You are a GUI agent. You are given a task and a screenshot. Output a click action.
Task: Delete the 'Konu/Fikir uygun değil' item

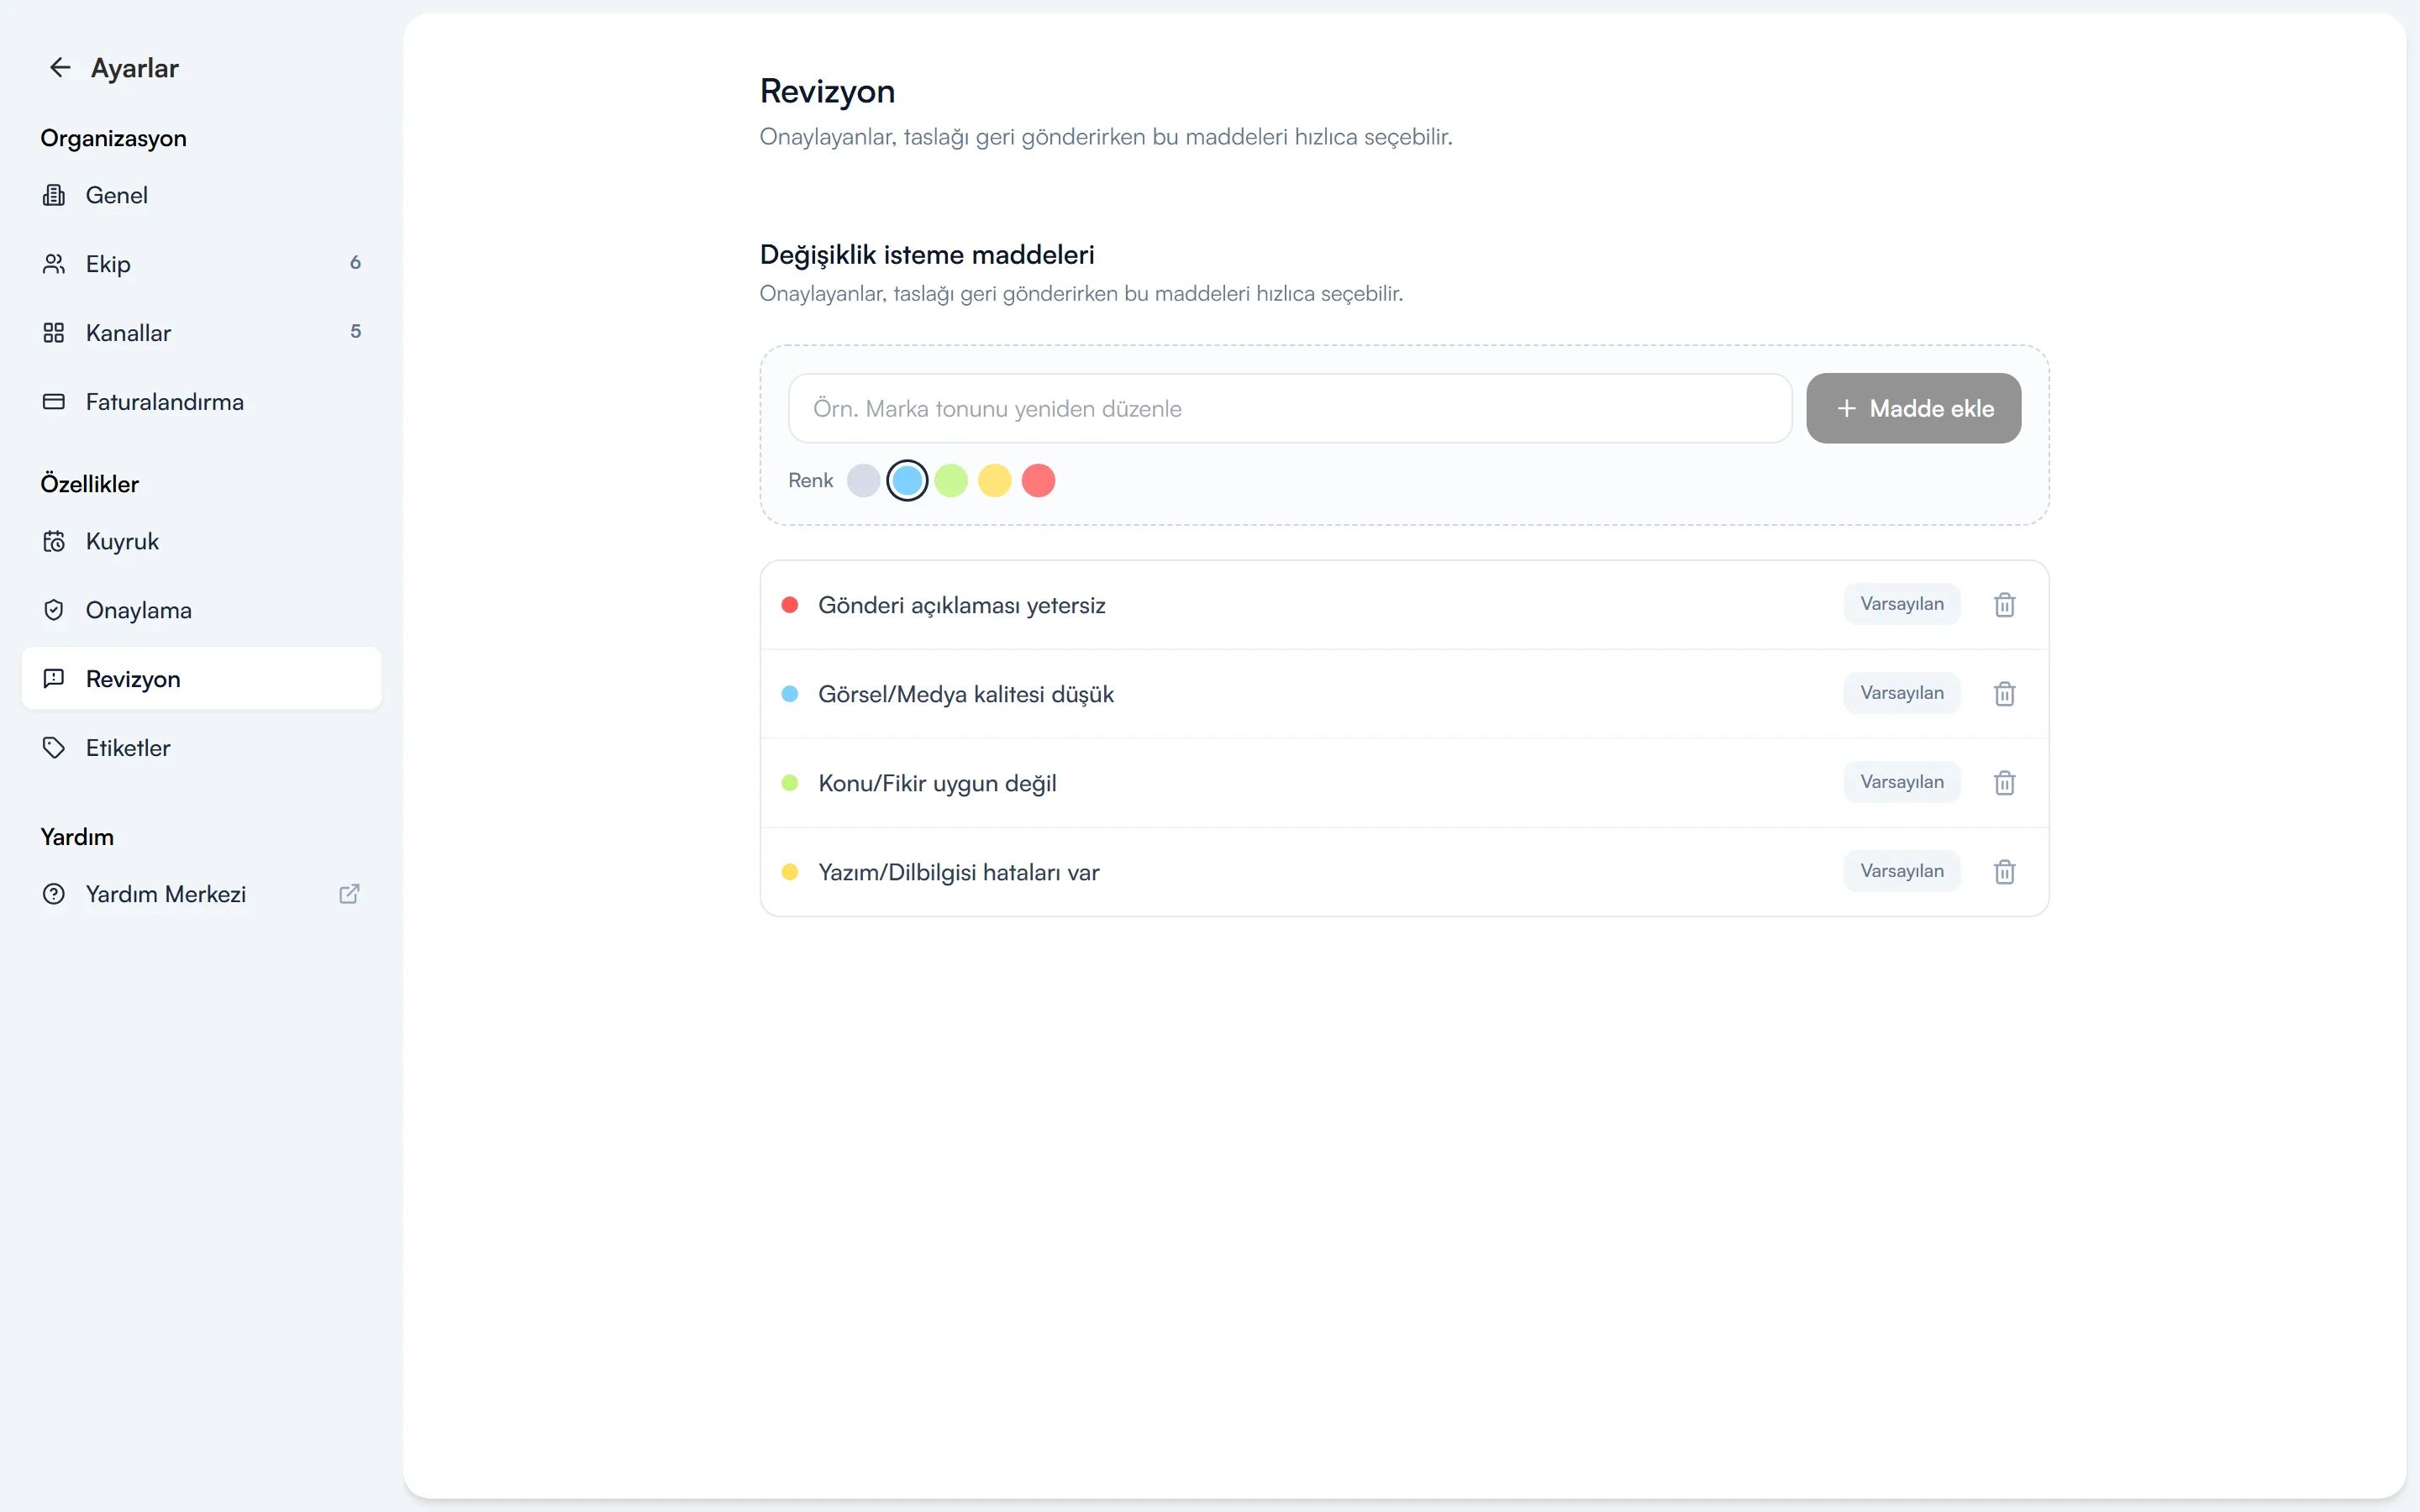pos(2004,783)
